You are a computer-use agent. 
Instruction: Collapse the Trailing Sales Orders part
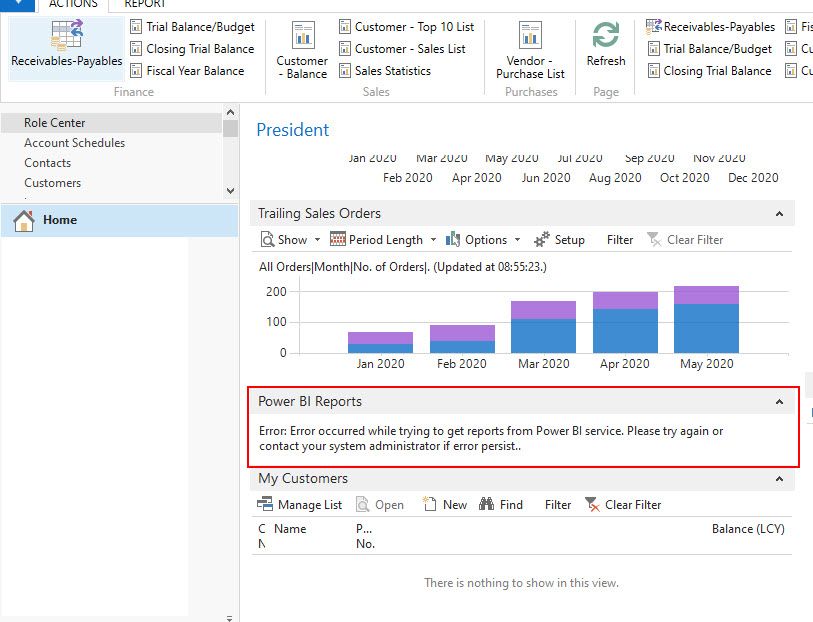779,214
